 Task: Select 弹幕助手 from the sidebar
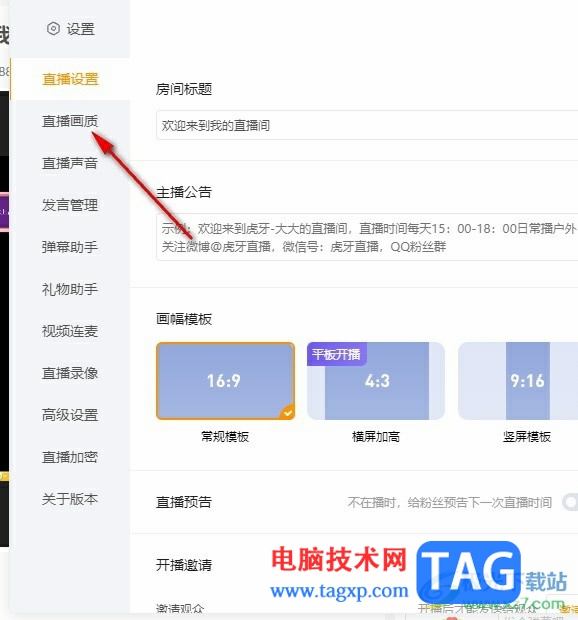click(70, 247)
